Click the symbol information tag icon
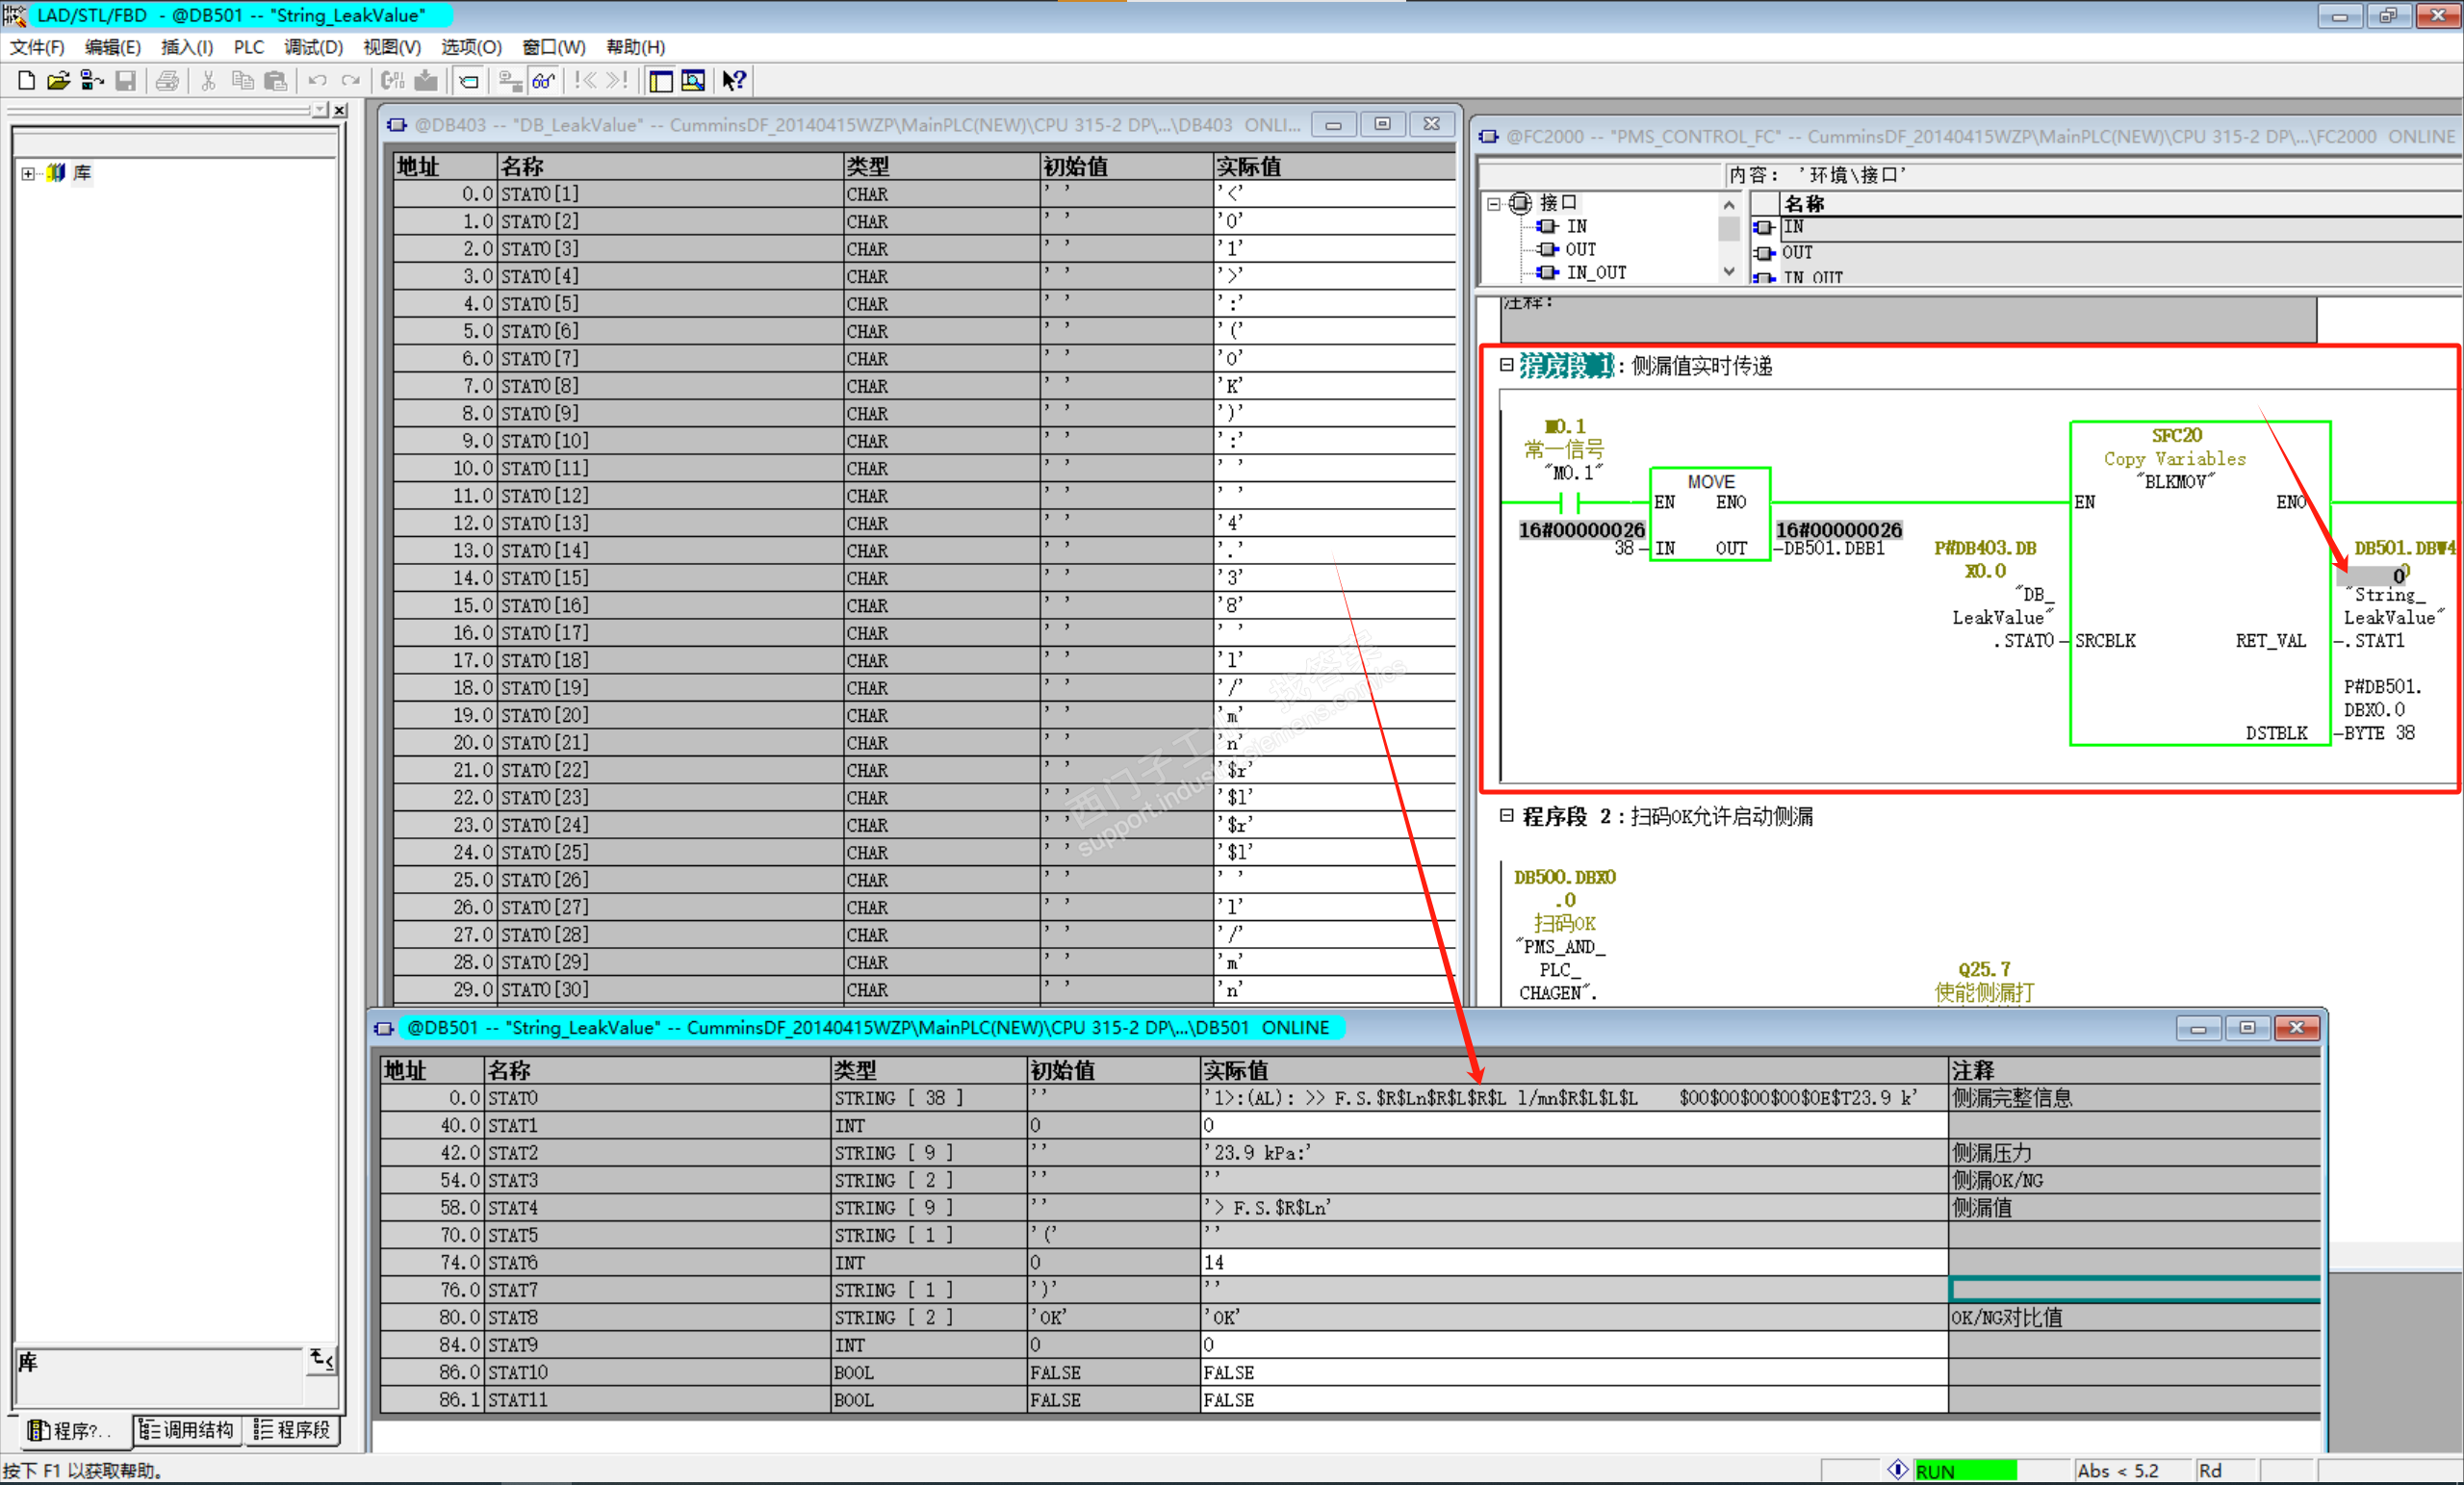2464x1485 pixels. [x=468, y=81]
